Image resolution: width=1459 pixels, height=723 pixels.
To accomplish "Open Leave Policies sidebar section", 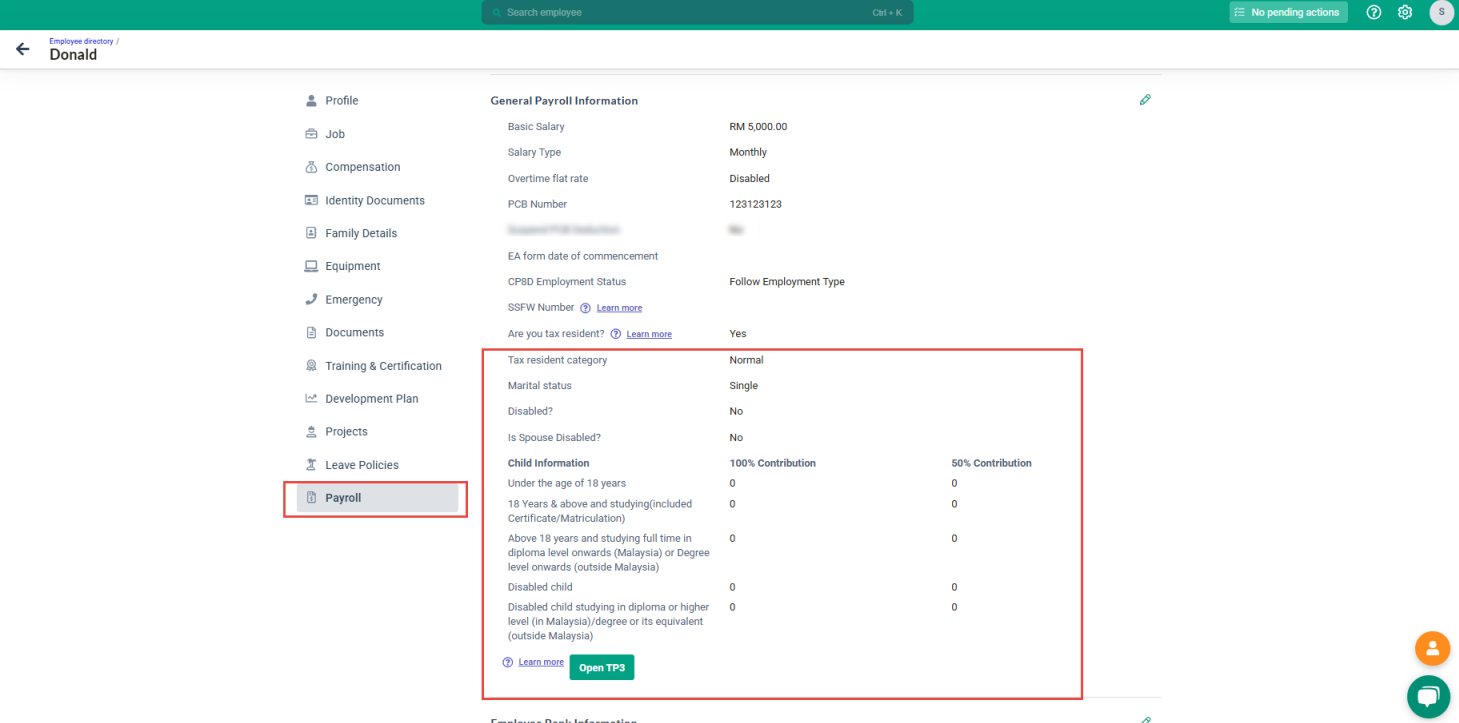I will 361,465.
